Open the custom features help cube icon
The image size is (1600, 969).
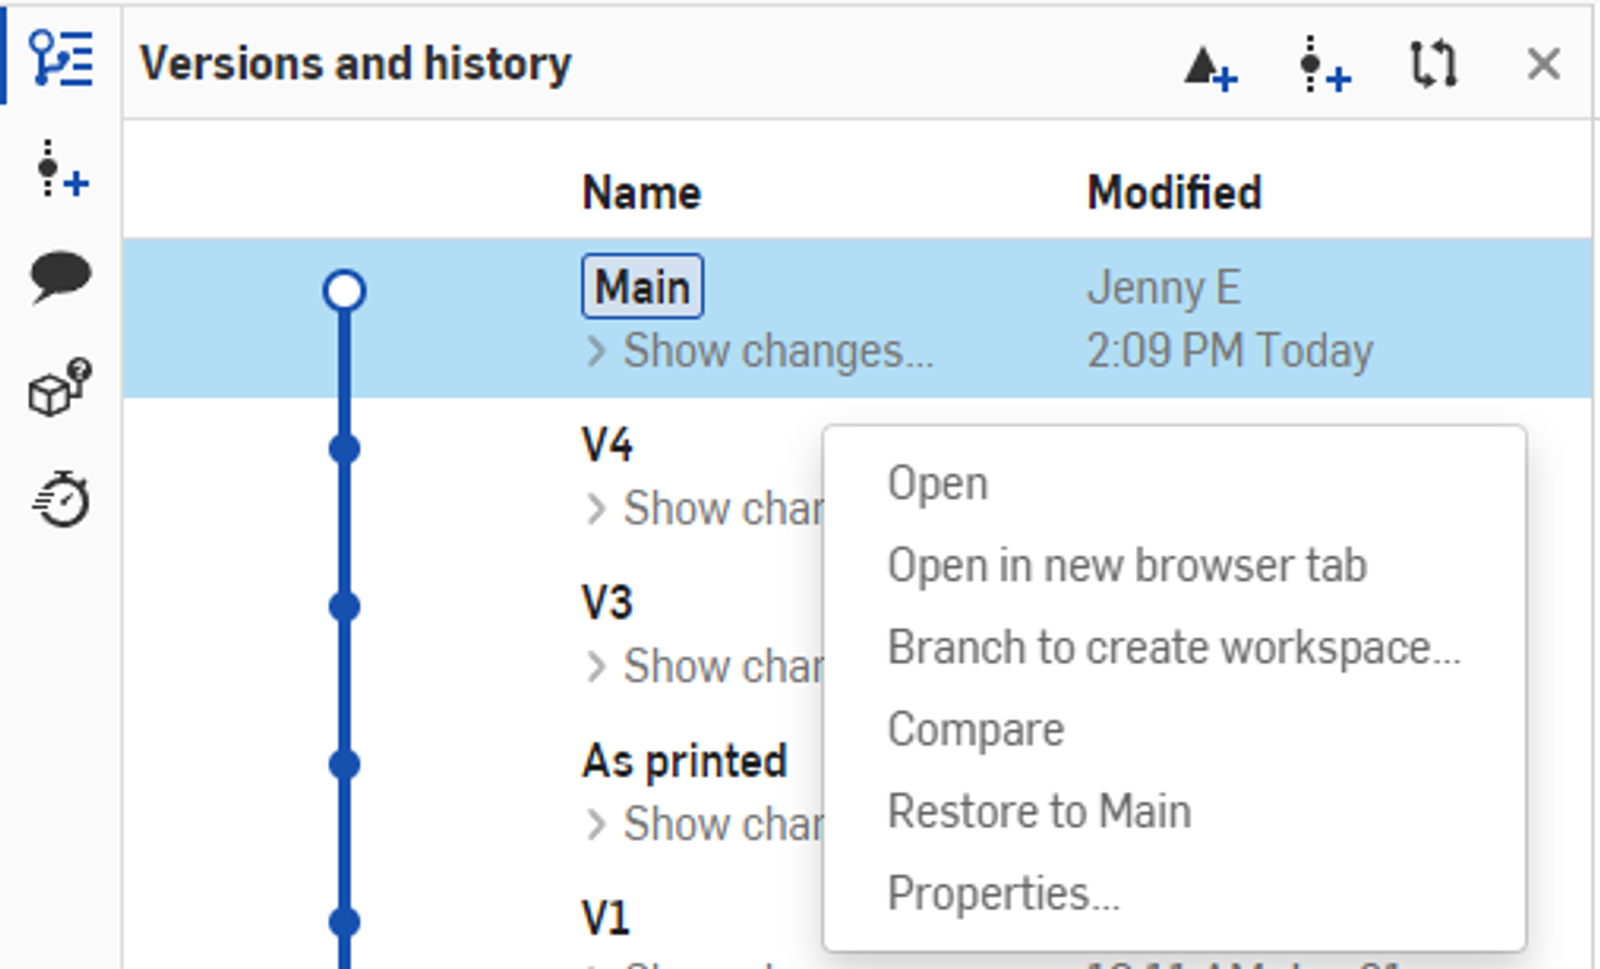pyautogui.click(x=60, y=387)
